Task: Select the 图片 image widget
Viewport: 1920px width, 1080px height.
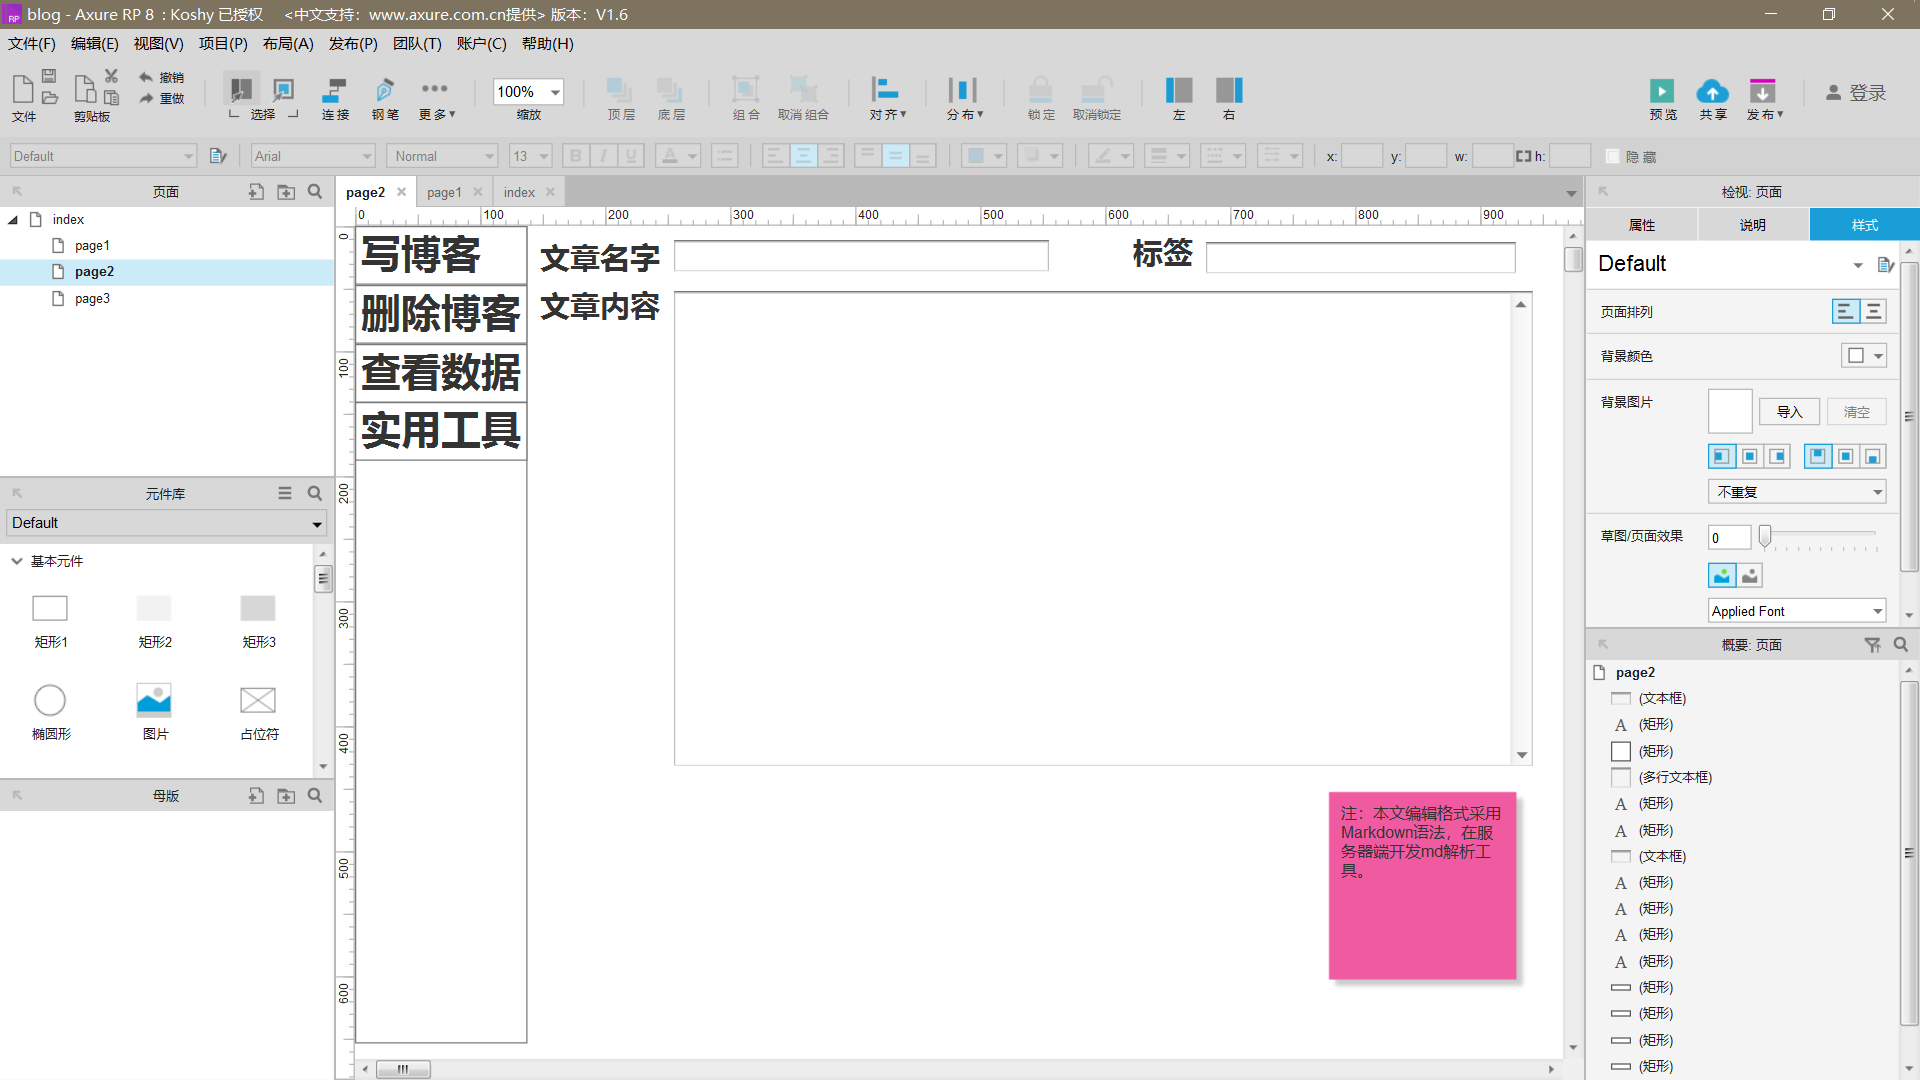Action: [154, 700]
